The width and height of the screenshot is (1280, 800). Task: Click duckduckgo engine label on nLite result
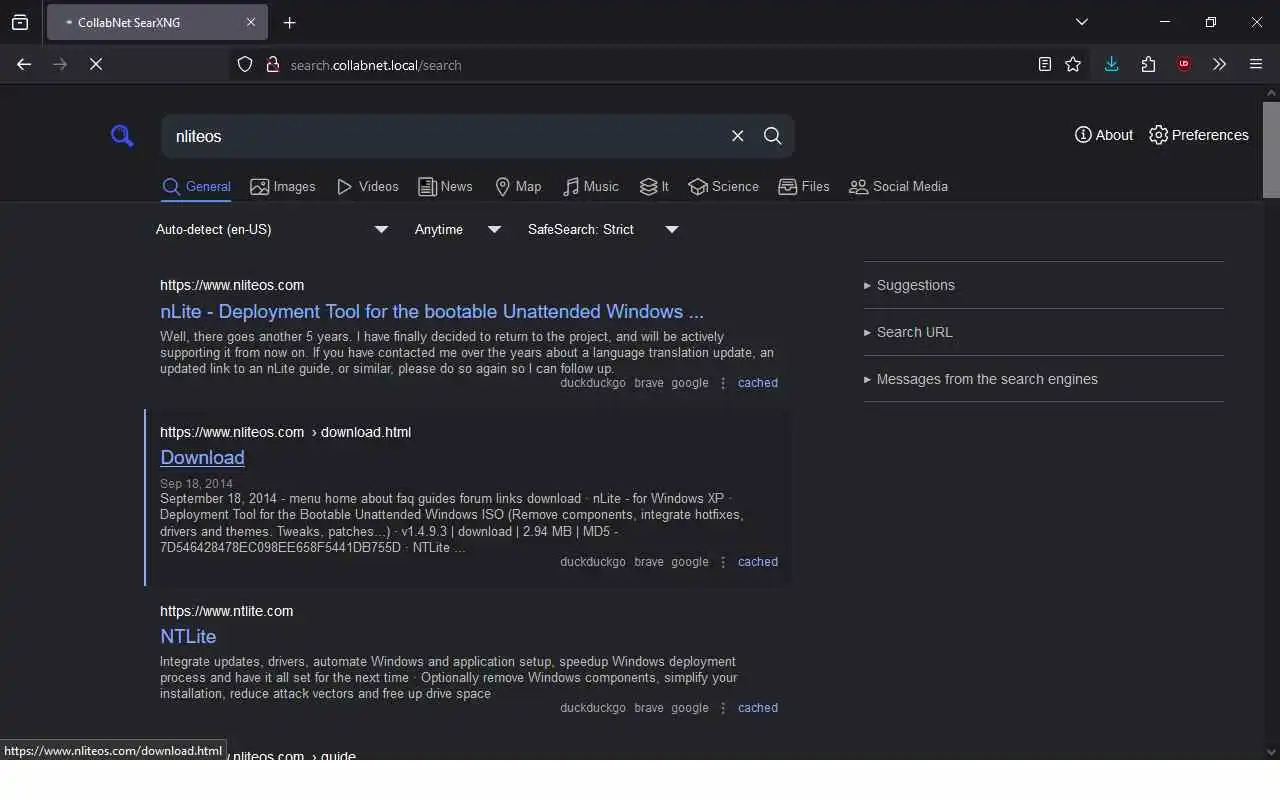(x=593, y=383)
